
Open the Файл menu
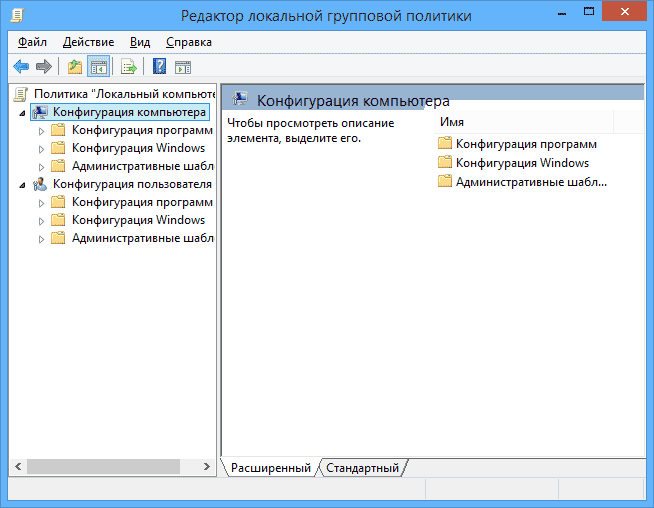(32, 42)
